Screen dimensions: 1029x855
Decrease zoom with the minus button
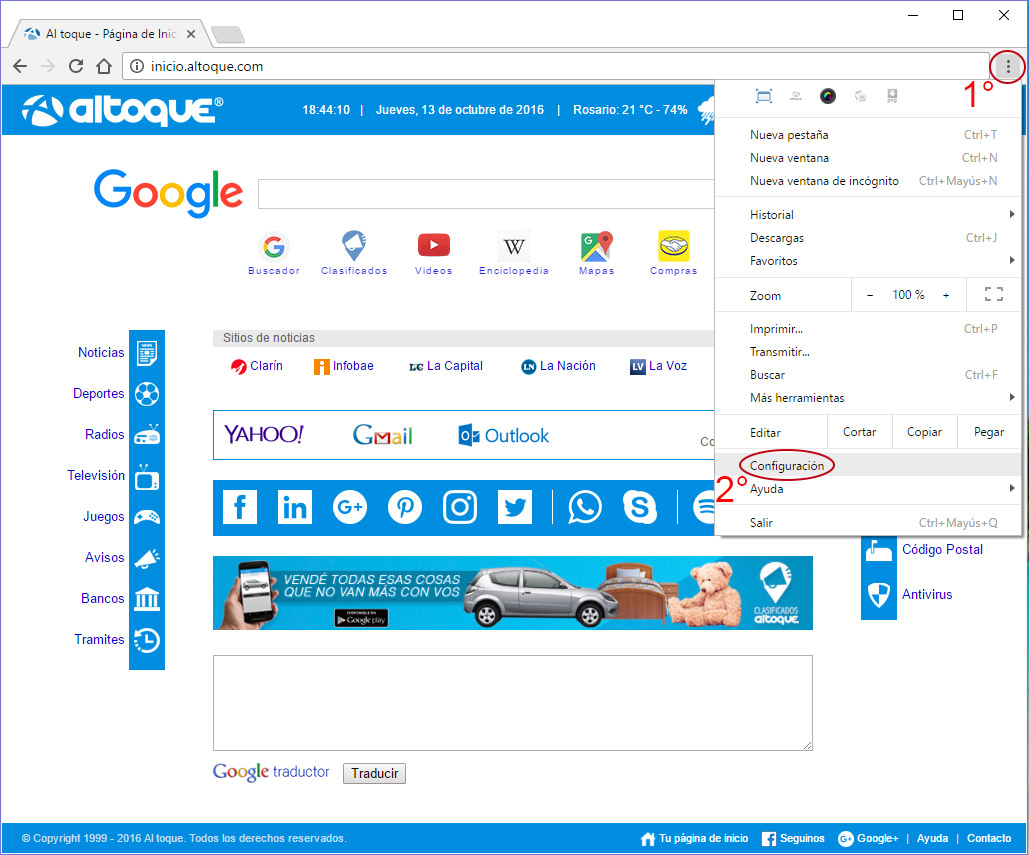pyautogui.click(x=870, y=295)
